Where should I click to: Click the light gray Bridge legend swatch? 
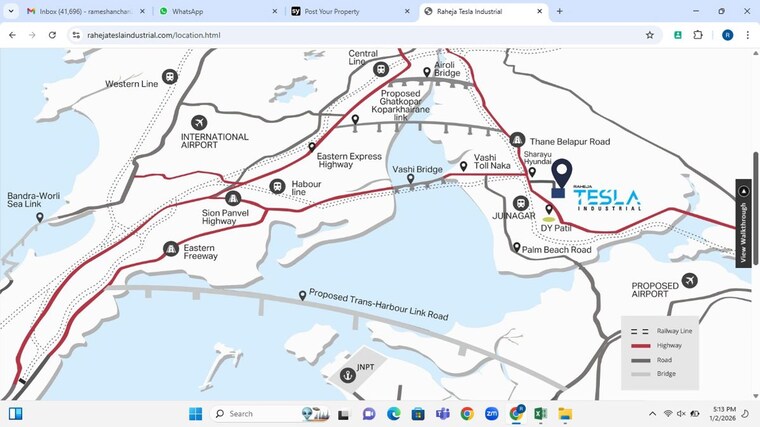(x=640, y=374)
